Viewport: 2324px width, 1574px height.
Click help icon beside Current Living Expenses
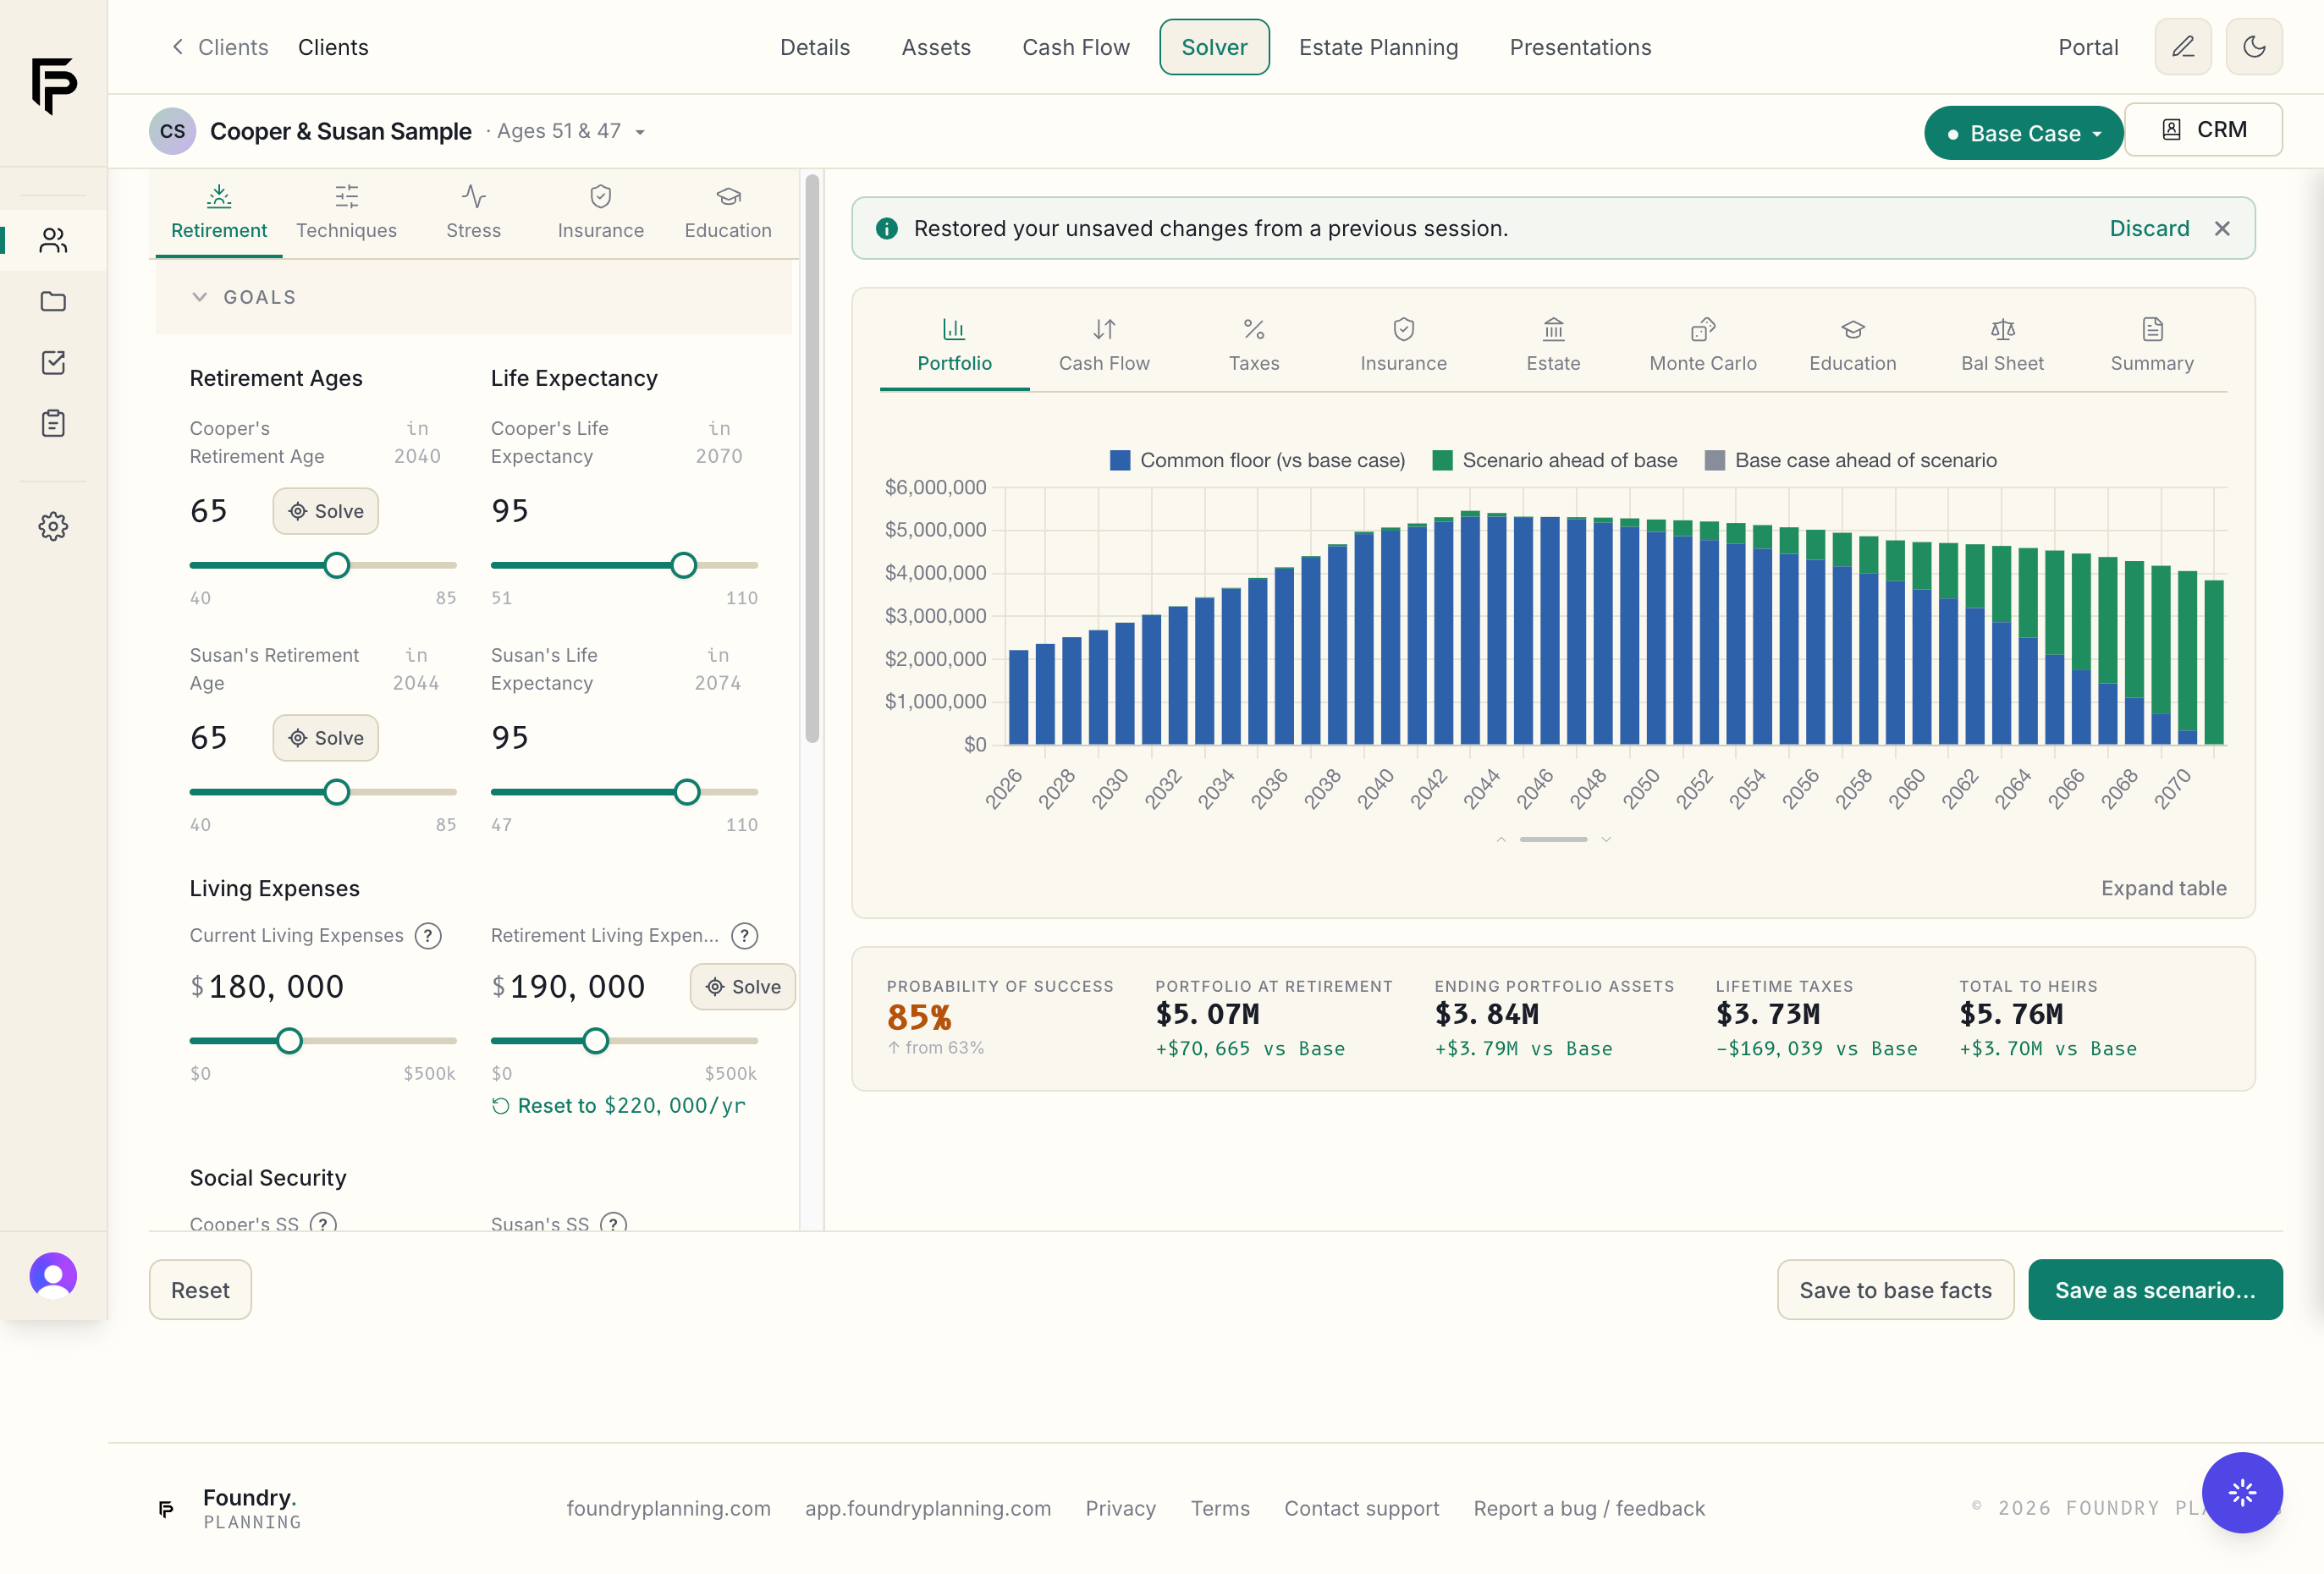click(428, 936)
